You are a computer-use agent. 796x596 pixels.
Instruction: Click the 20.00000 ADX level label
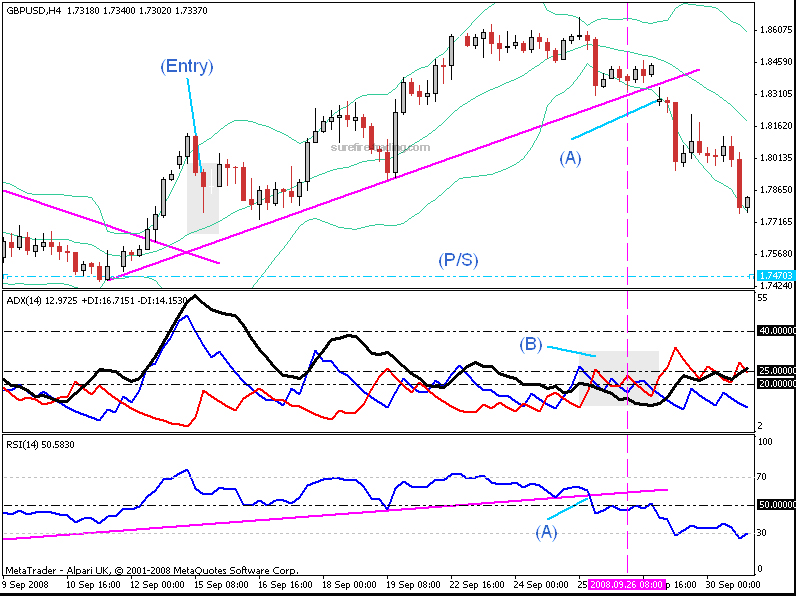tap(776, 384)
